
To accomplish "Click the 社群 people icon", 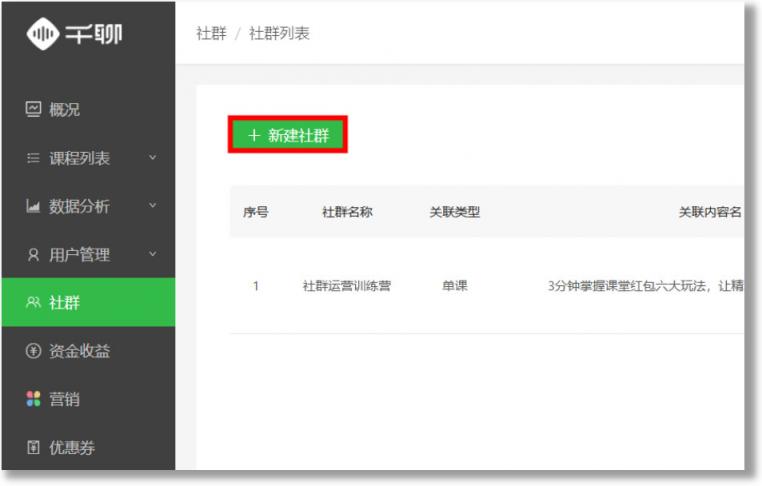I will pyautogui.click(x=33, y=303).
